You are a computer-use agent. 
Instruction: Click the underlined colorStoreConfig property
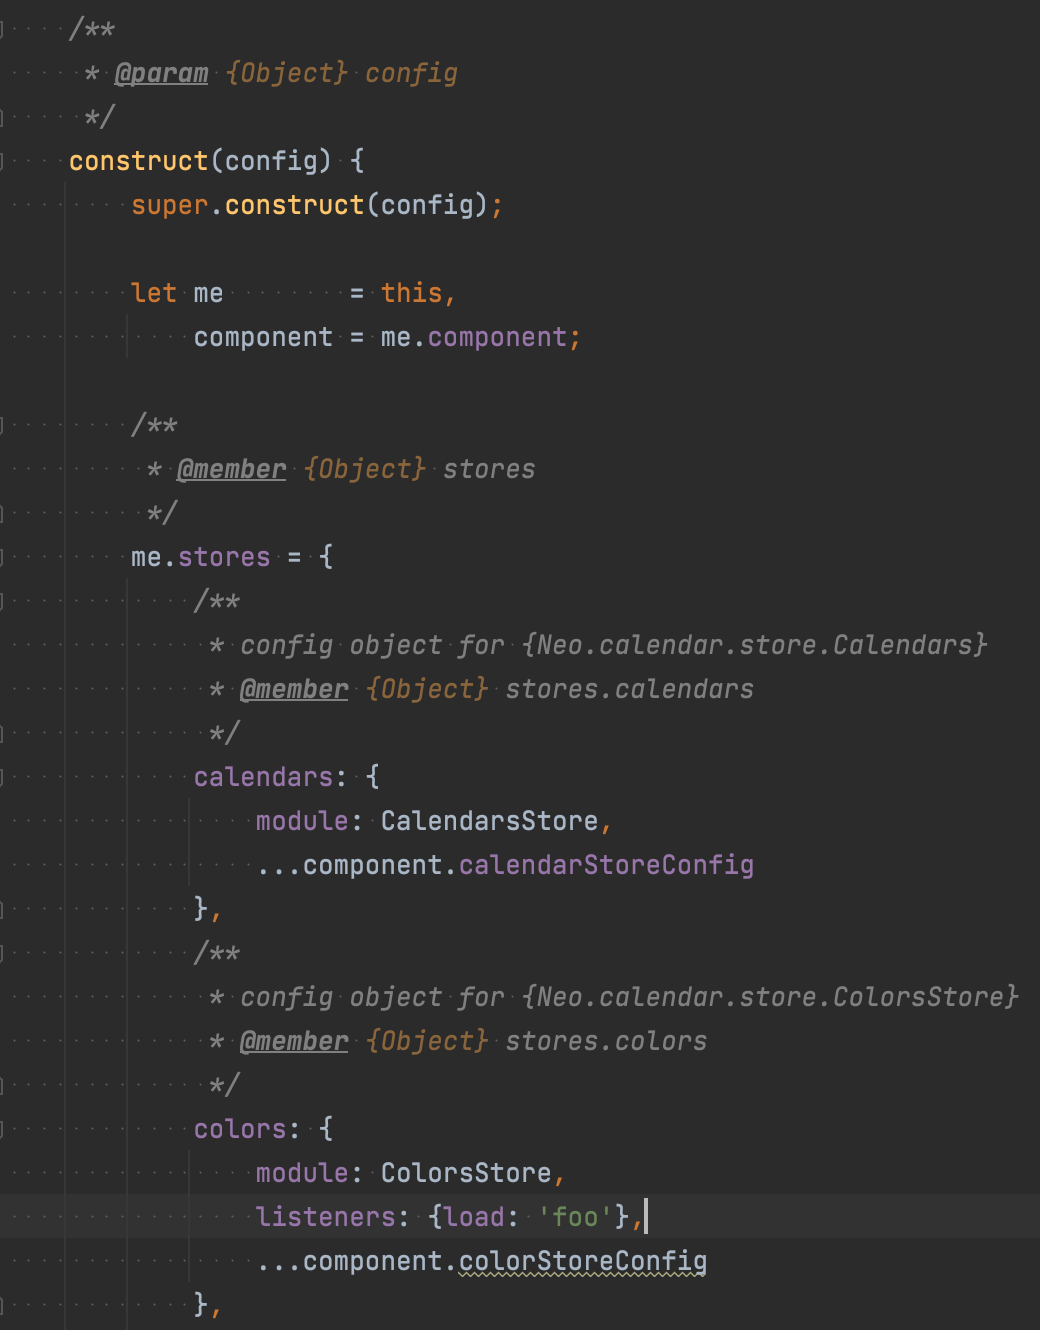(x=583, y=1261)
